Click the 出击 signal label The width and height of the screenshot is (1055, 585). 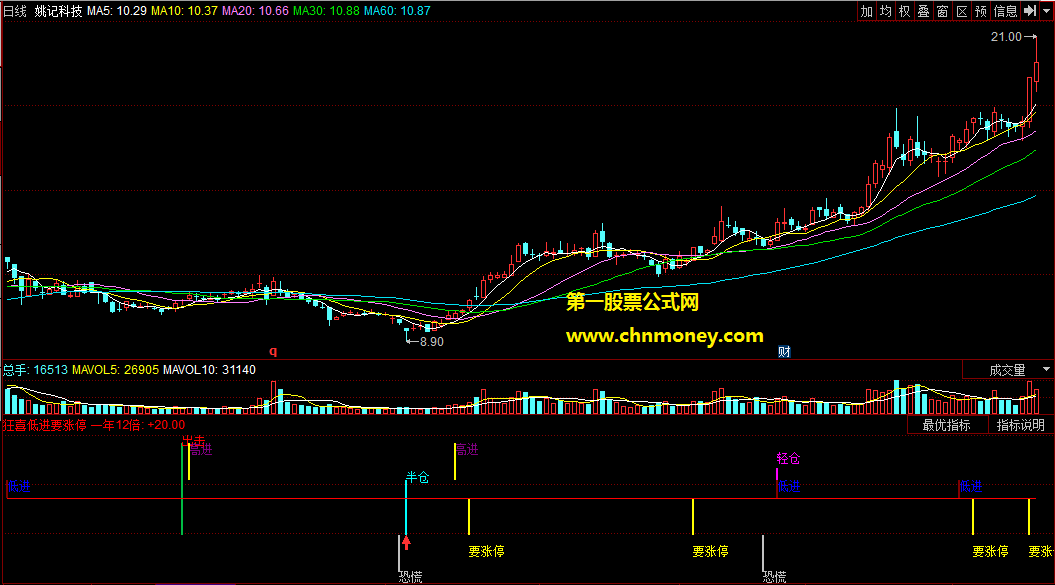[194, 441]
